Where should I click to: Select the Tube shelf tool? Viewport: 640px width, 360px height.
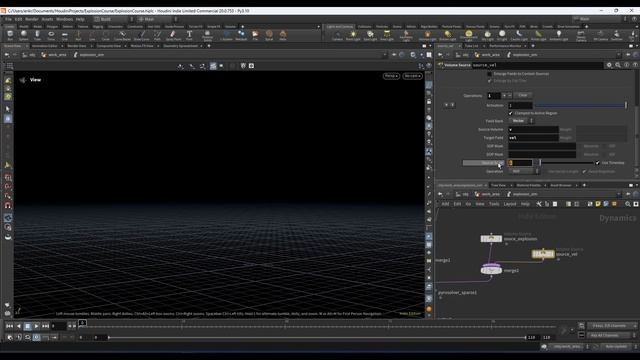tap(37, 36)
